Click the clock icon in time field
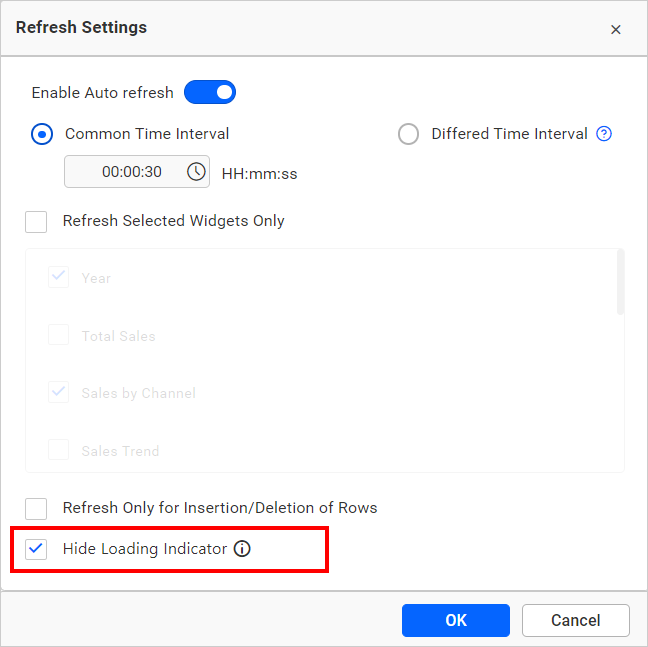 [196, 172]
